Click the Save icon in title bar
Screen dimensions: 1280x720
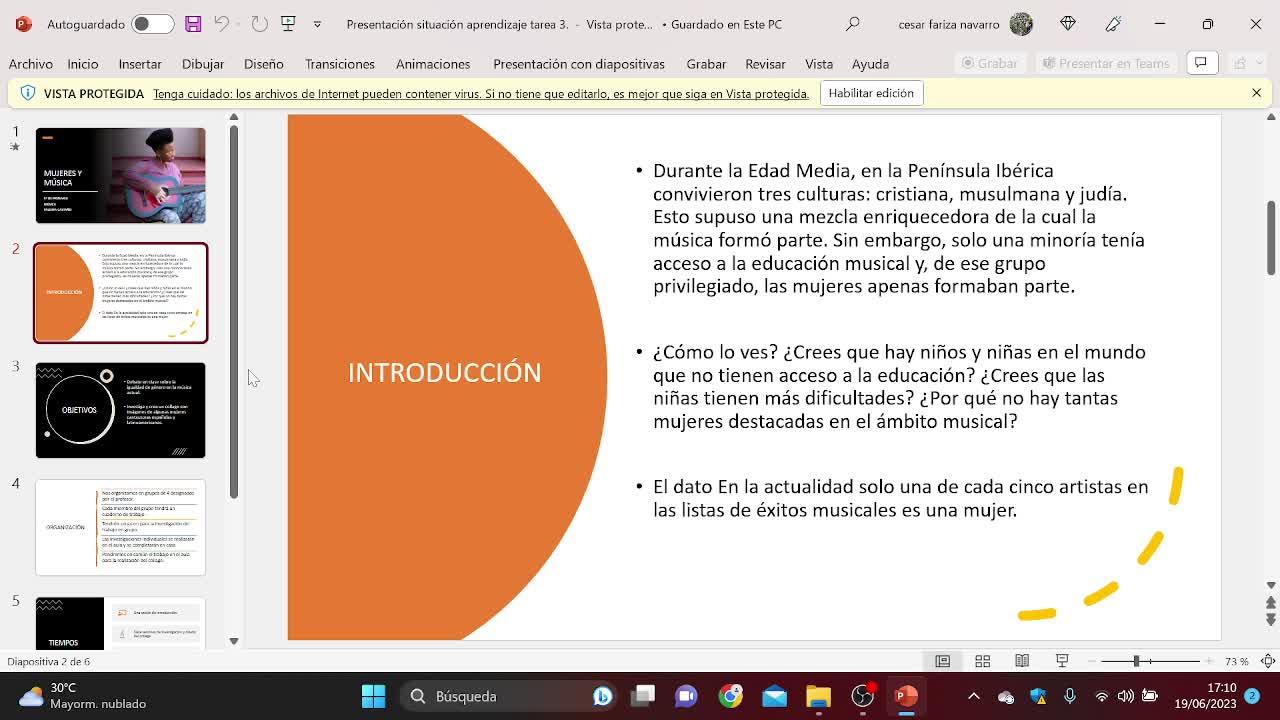(x=193, y=24)
